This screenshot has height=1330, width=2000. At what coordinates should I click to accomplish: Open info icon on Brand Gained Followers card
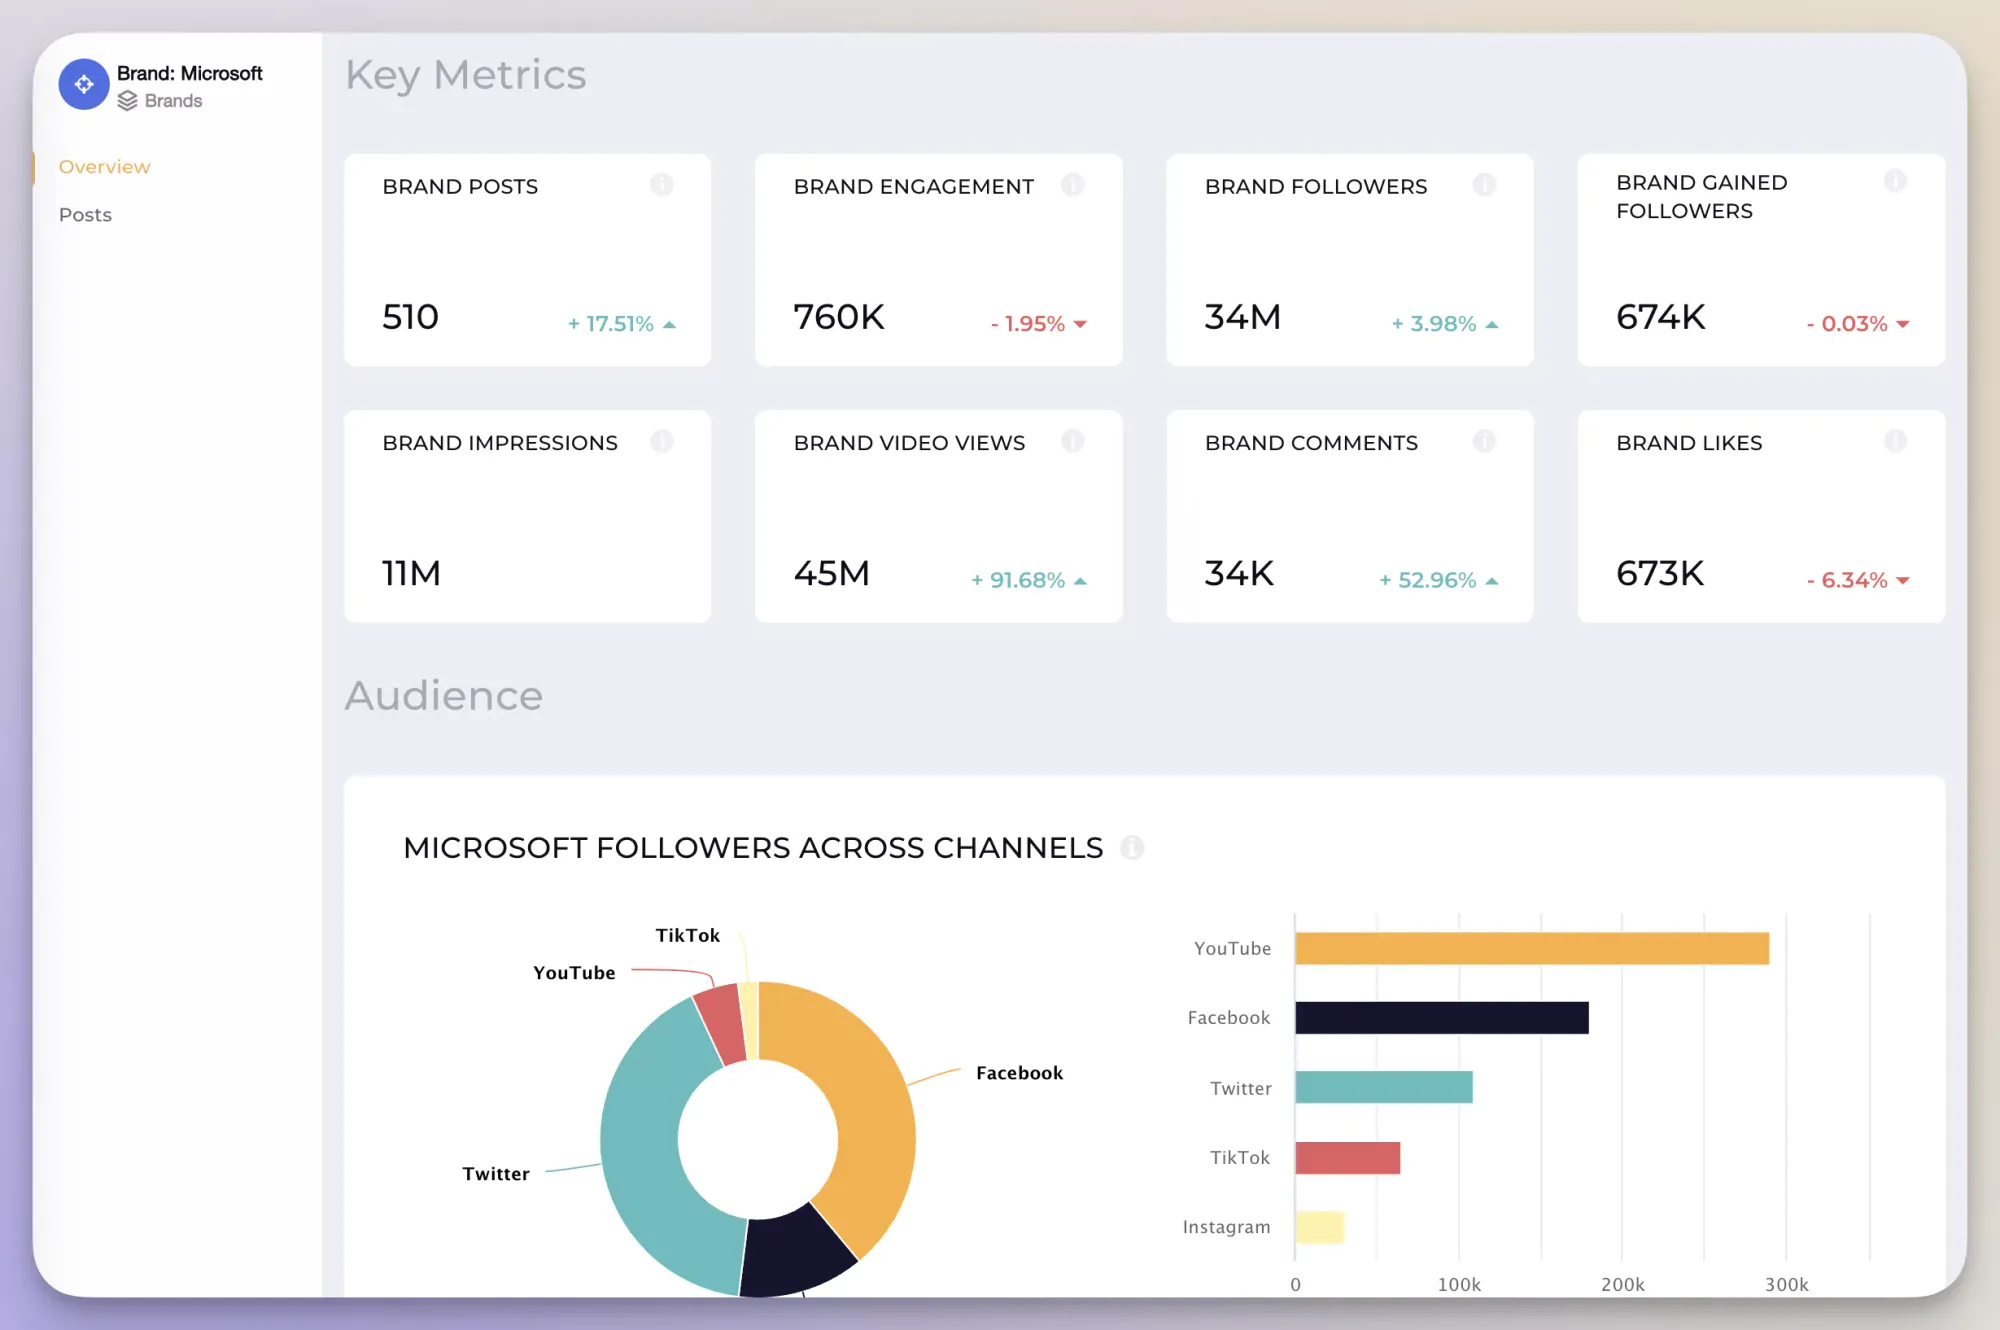pyautogui.click(x=1895, y=181)
